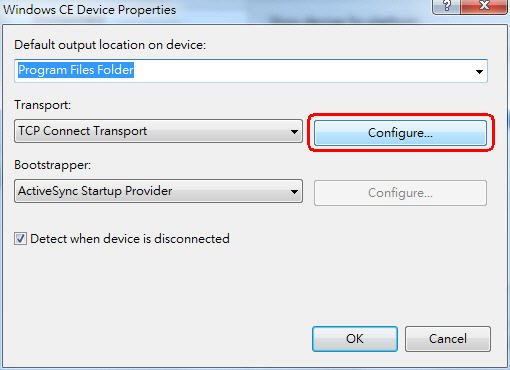
Task: Click the 'Detect when device is disconnected' label text
Action: [130, 239]
